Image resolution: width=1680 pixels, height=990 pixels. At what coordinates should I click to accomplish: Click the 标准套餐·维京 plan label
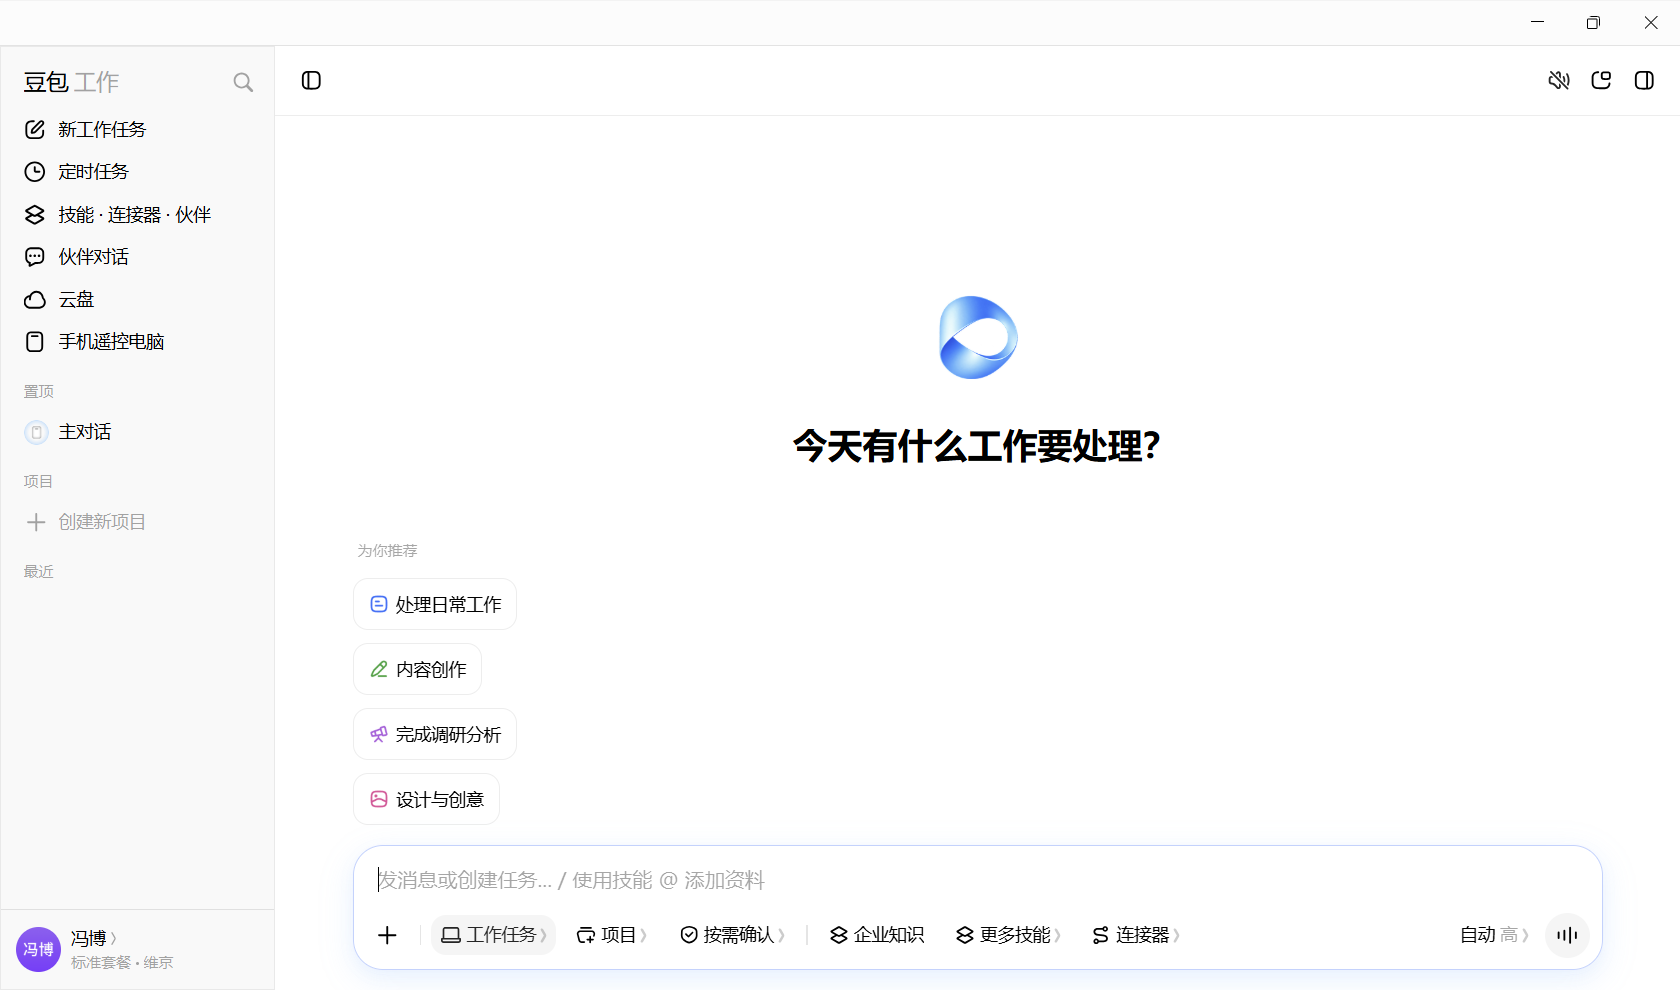pos(122,962)
